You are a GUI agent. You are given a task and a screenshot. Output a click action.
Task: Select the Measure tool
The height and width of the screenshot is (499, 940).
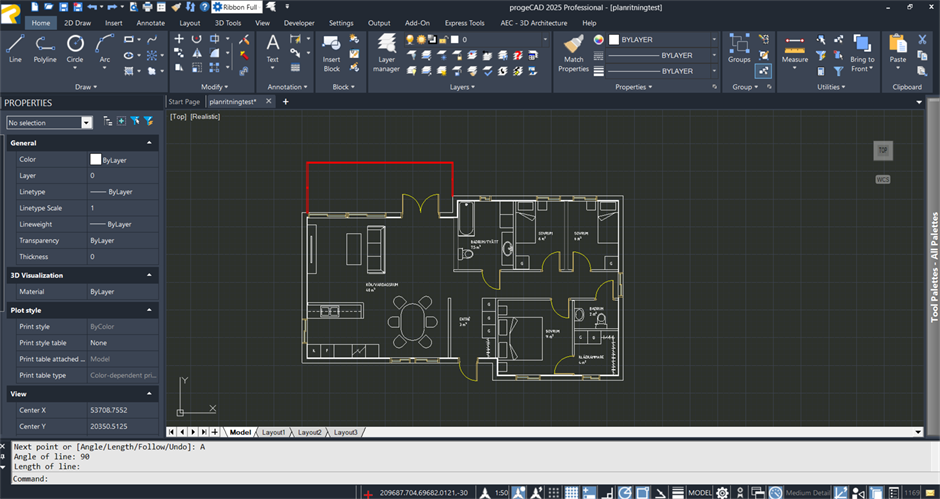coord(795,48)
